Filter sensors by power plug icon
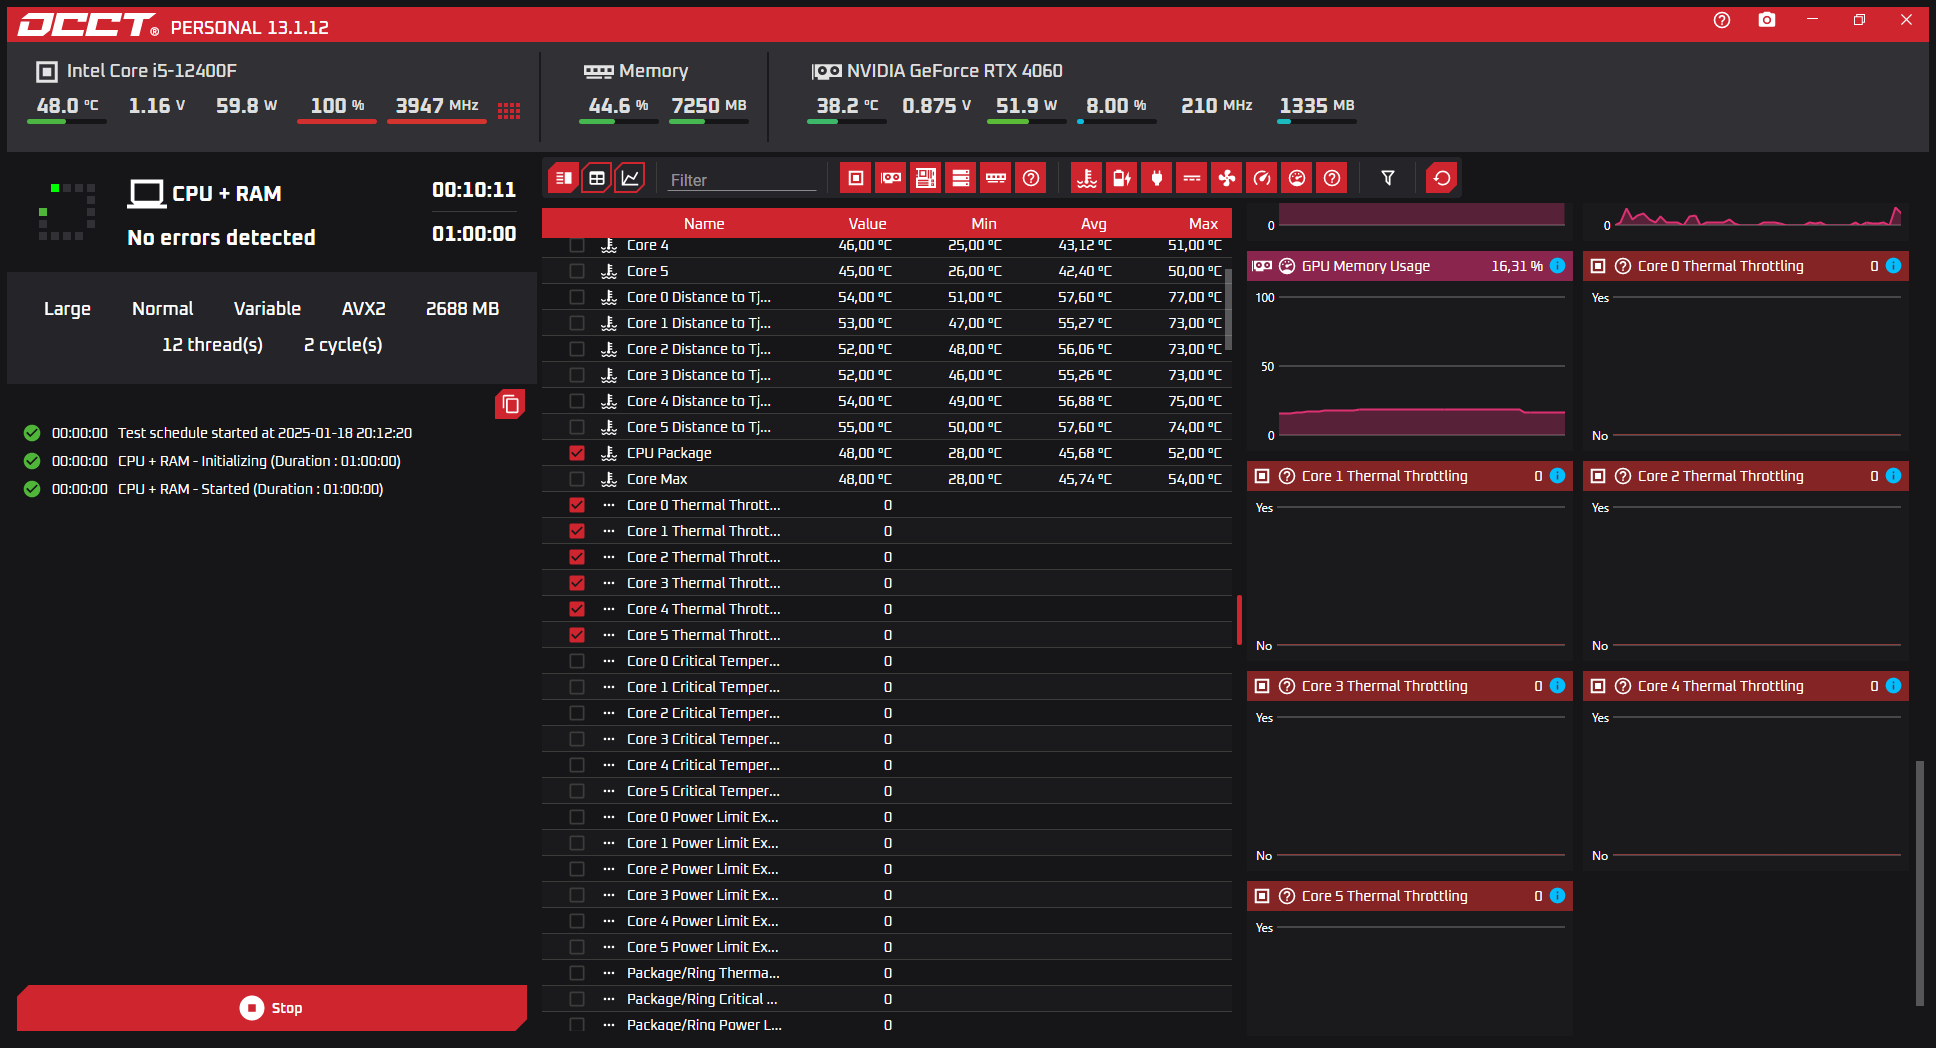The image size is (1936, 1048). [x=1156, y=178]
